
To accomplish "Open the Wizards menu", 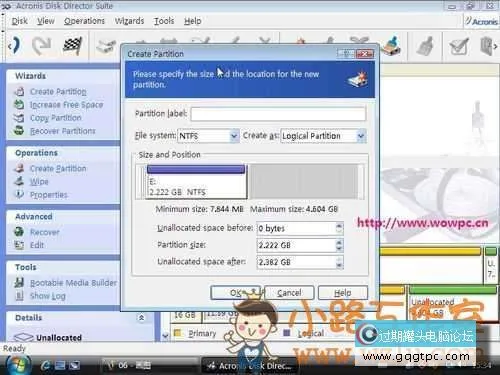I will pyautogui.click(x=129, y=21).
